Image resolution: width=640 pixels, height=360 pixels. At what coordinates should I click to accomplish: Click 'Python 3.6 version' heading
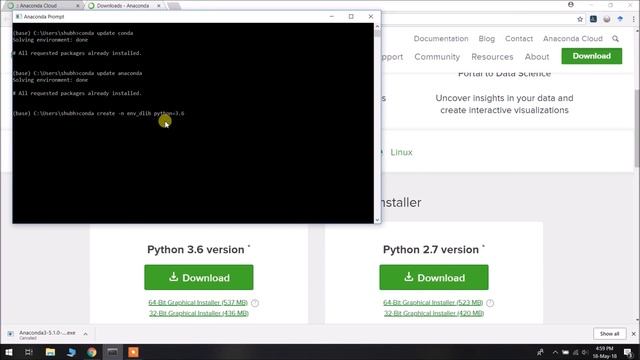click(196, 249)
